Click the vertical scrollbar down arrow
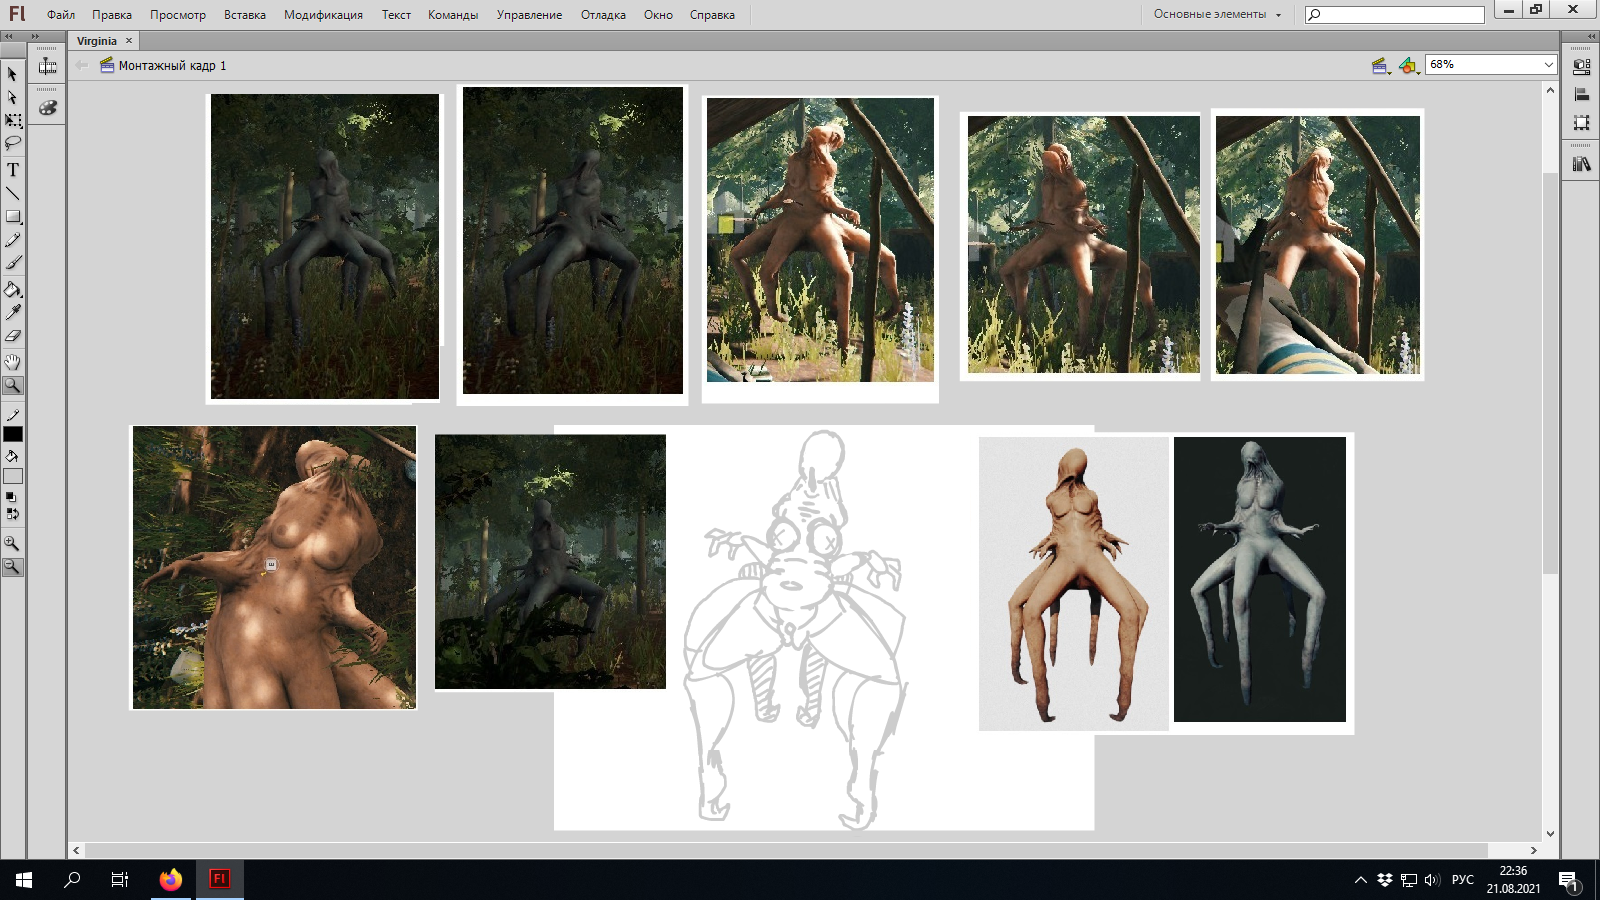Screen dimensions: 1600x900 1550,833
